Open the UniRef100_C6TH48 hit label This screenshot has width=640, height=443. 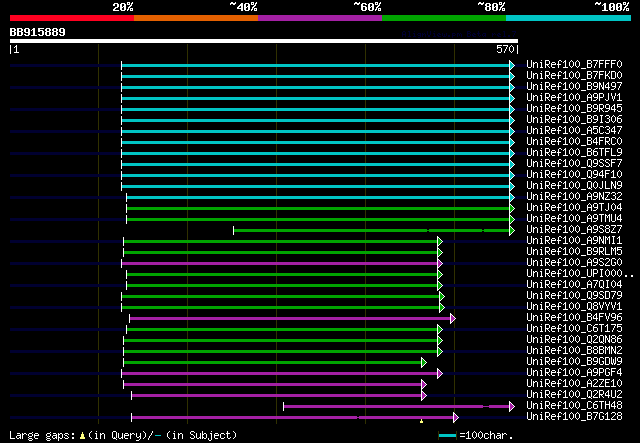tap(574, 406)
